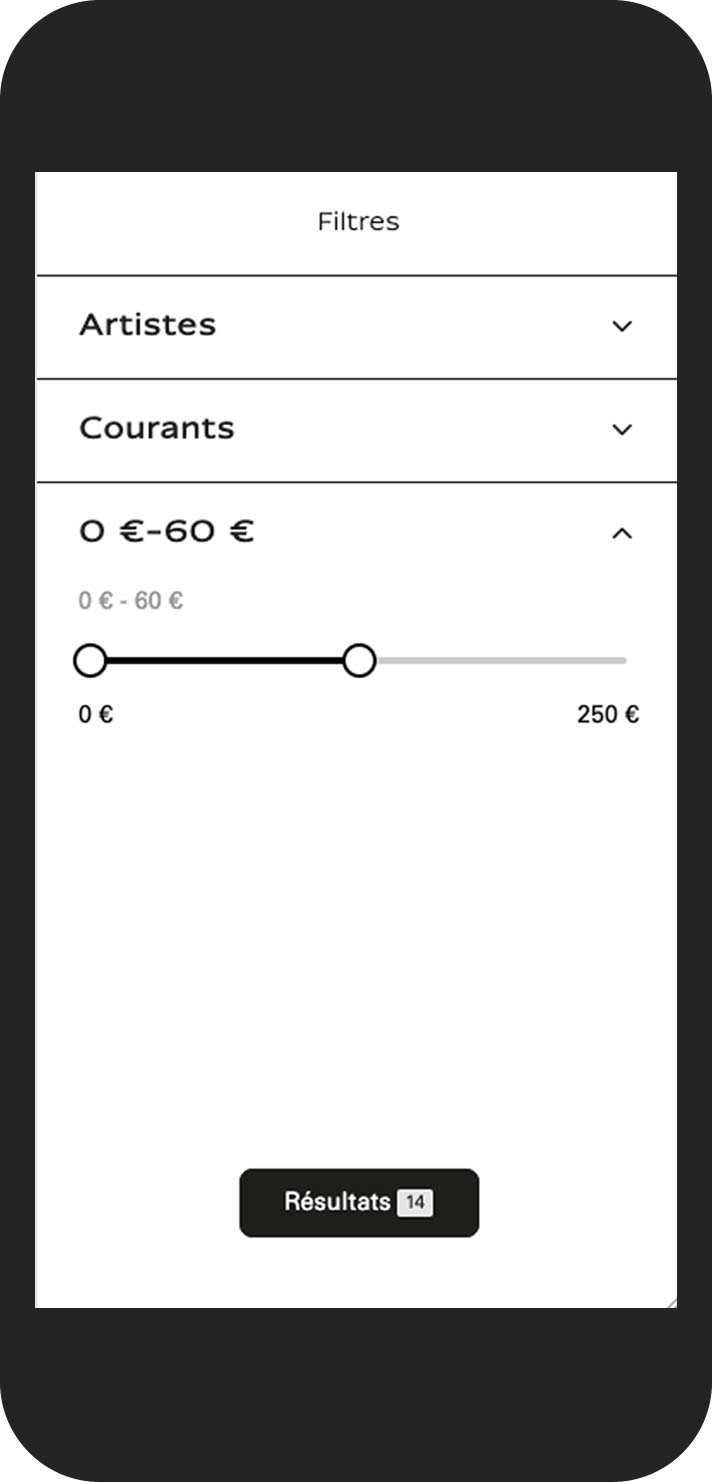Click the resize handle in the bottom corner
The width and height of the screenshot is (712, 1482).
coord(671,1303)
